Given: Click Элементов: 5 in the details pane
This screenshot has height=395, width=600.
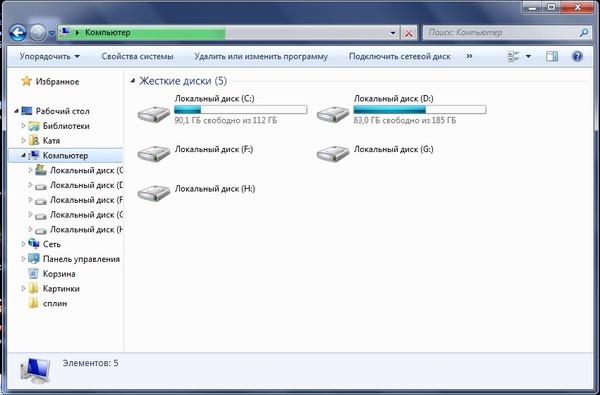Looking at the screenshot, I should coord(91,363).
